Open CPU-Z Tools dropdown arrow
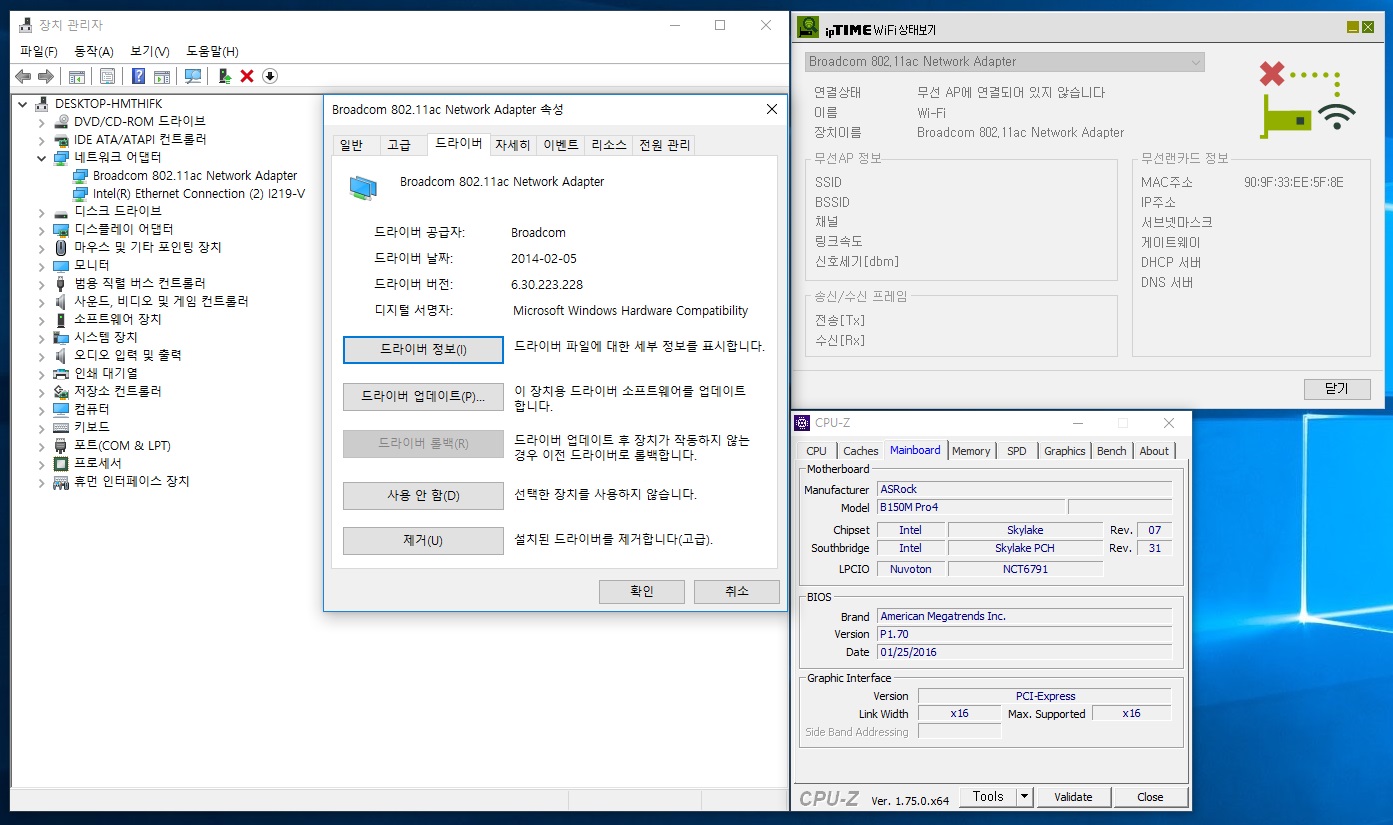Viewport: 1393px width, 825px height. [1024, 797]
